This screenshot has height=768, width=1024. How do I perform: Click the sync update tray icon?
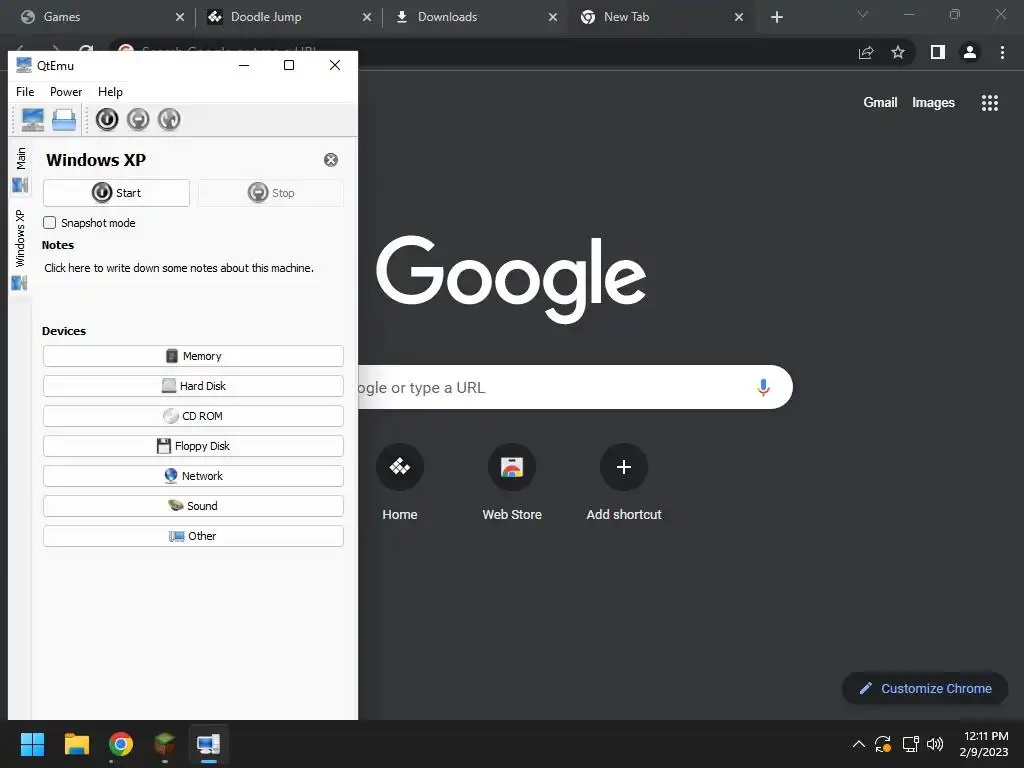[883, 744]
